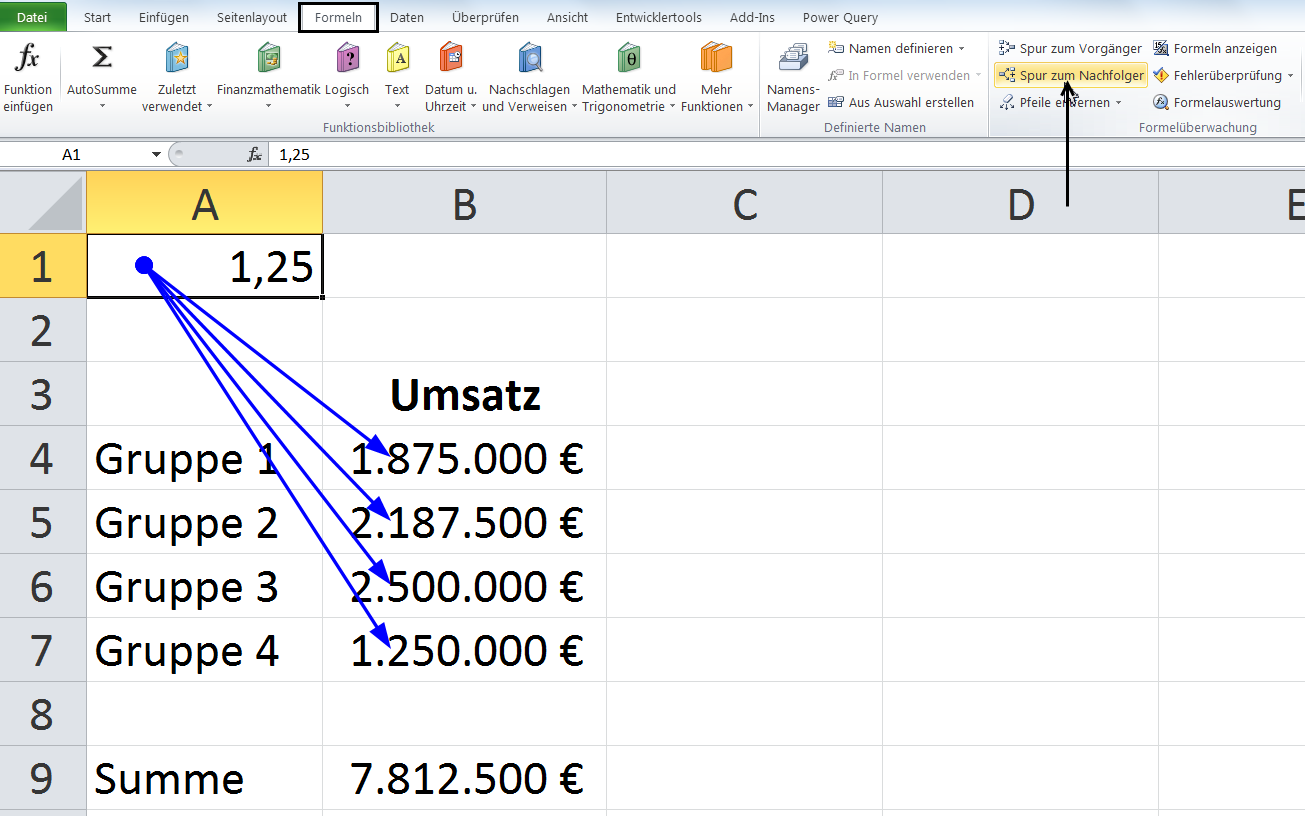This screenshot has width=1305, height=816.
Task: Expand Mehr Funktionen dropdown arrow
Action: point(750,106)
